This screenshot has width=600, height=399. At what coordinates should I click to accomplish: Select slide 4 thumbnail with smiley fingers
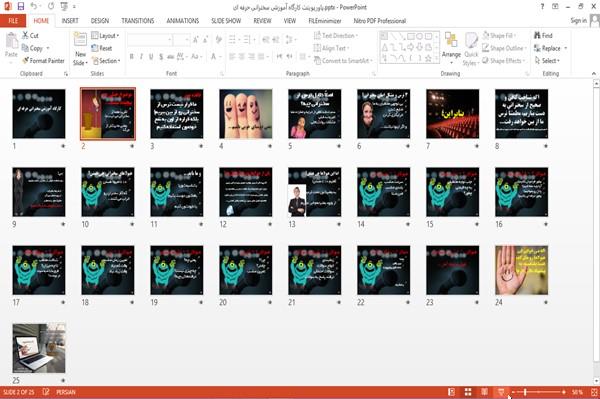246,114
